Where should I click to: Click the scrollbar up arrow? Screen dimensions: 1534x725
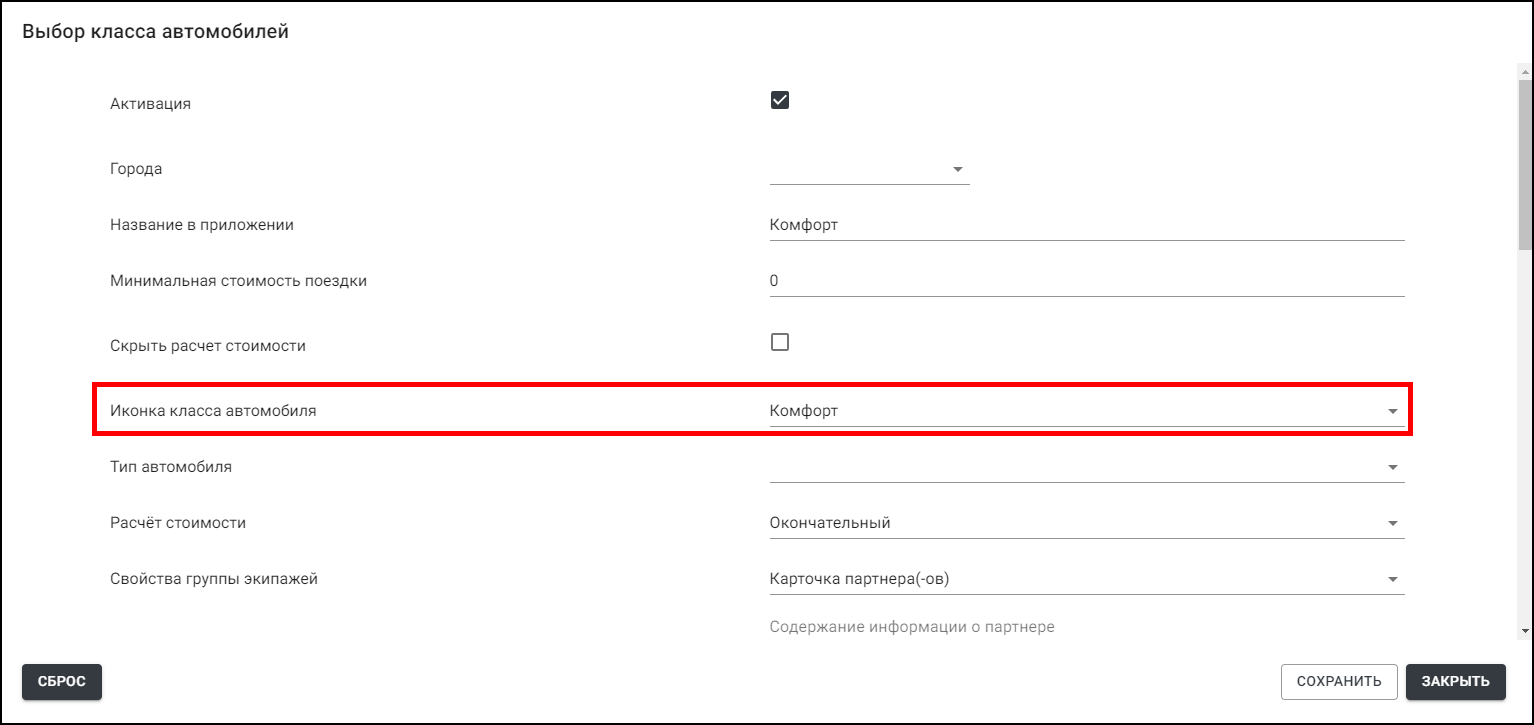[x=1524, y=71]
